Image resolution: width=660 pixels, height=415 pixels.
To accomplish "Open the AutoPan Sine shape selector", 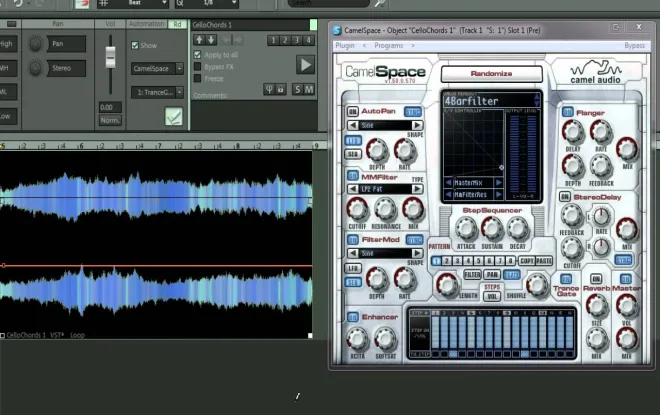I will (x=385, y=125).
